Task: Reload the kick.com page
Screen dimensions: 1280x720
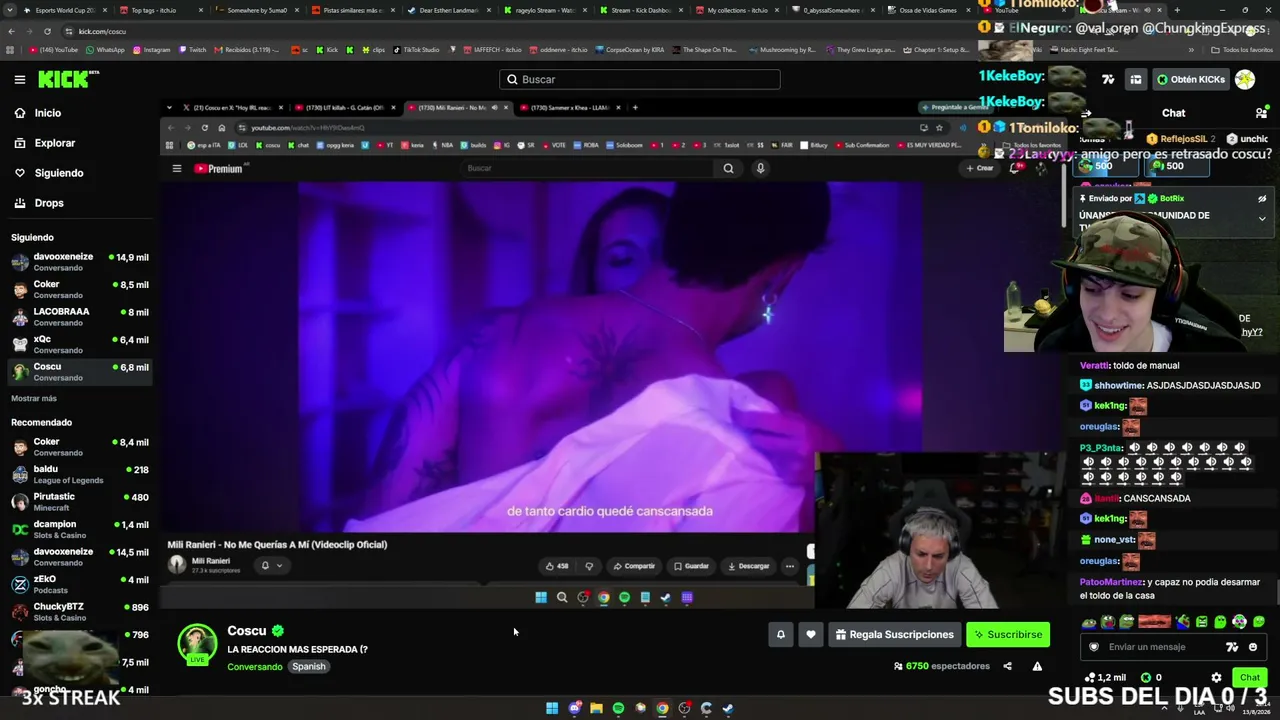Action: coord(48,31)
